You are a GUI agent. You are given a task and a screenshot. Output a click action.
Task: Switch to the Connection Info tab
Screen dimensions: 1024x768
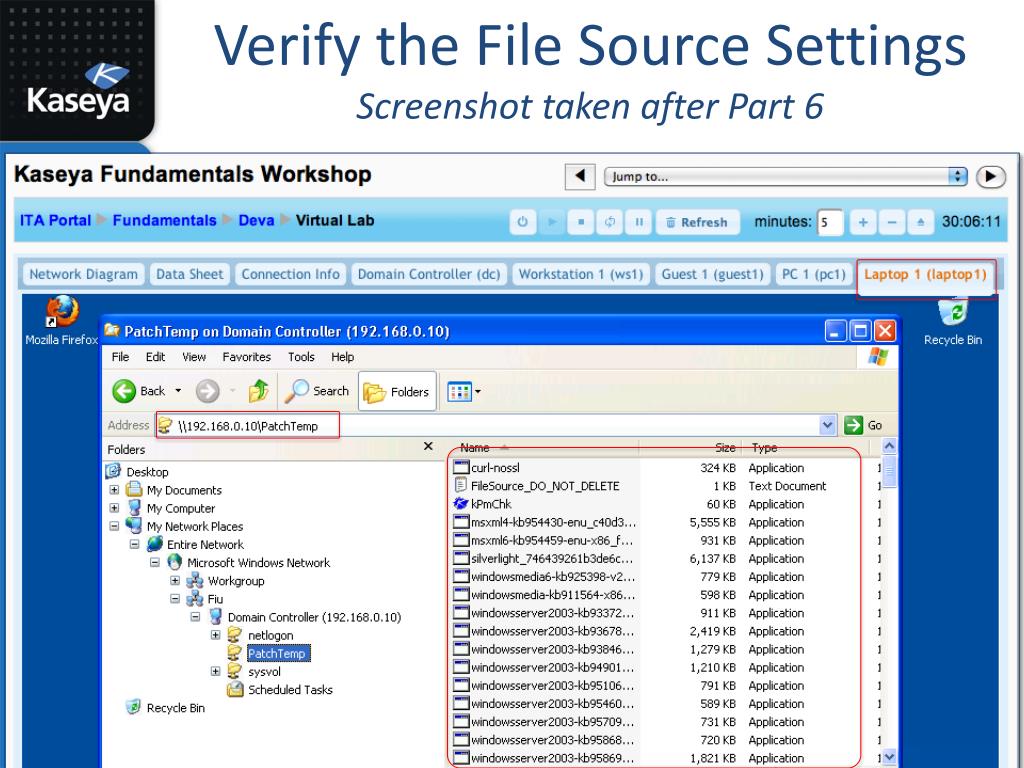coord(291,274)
